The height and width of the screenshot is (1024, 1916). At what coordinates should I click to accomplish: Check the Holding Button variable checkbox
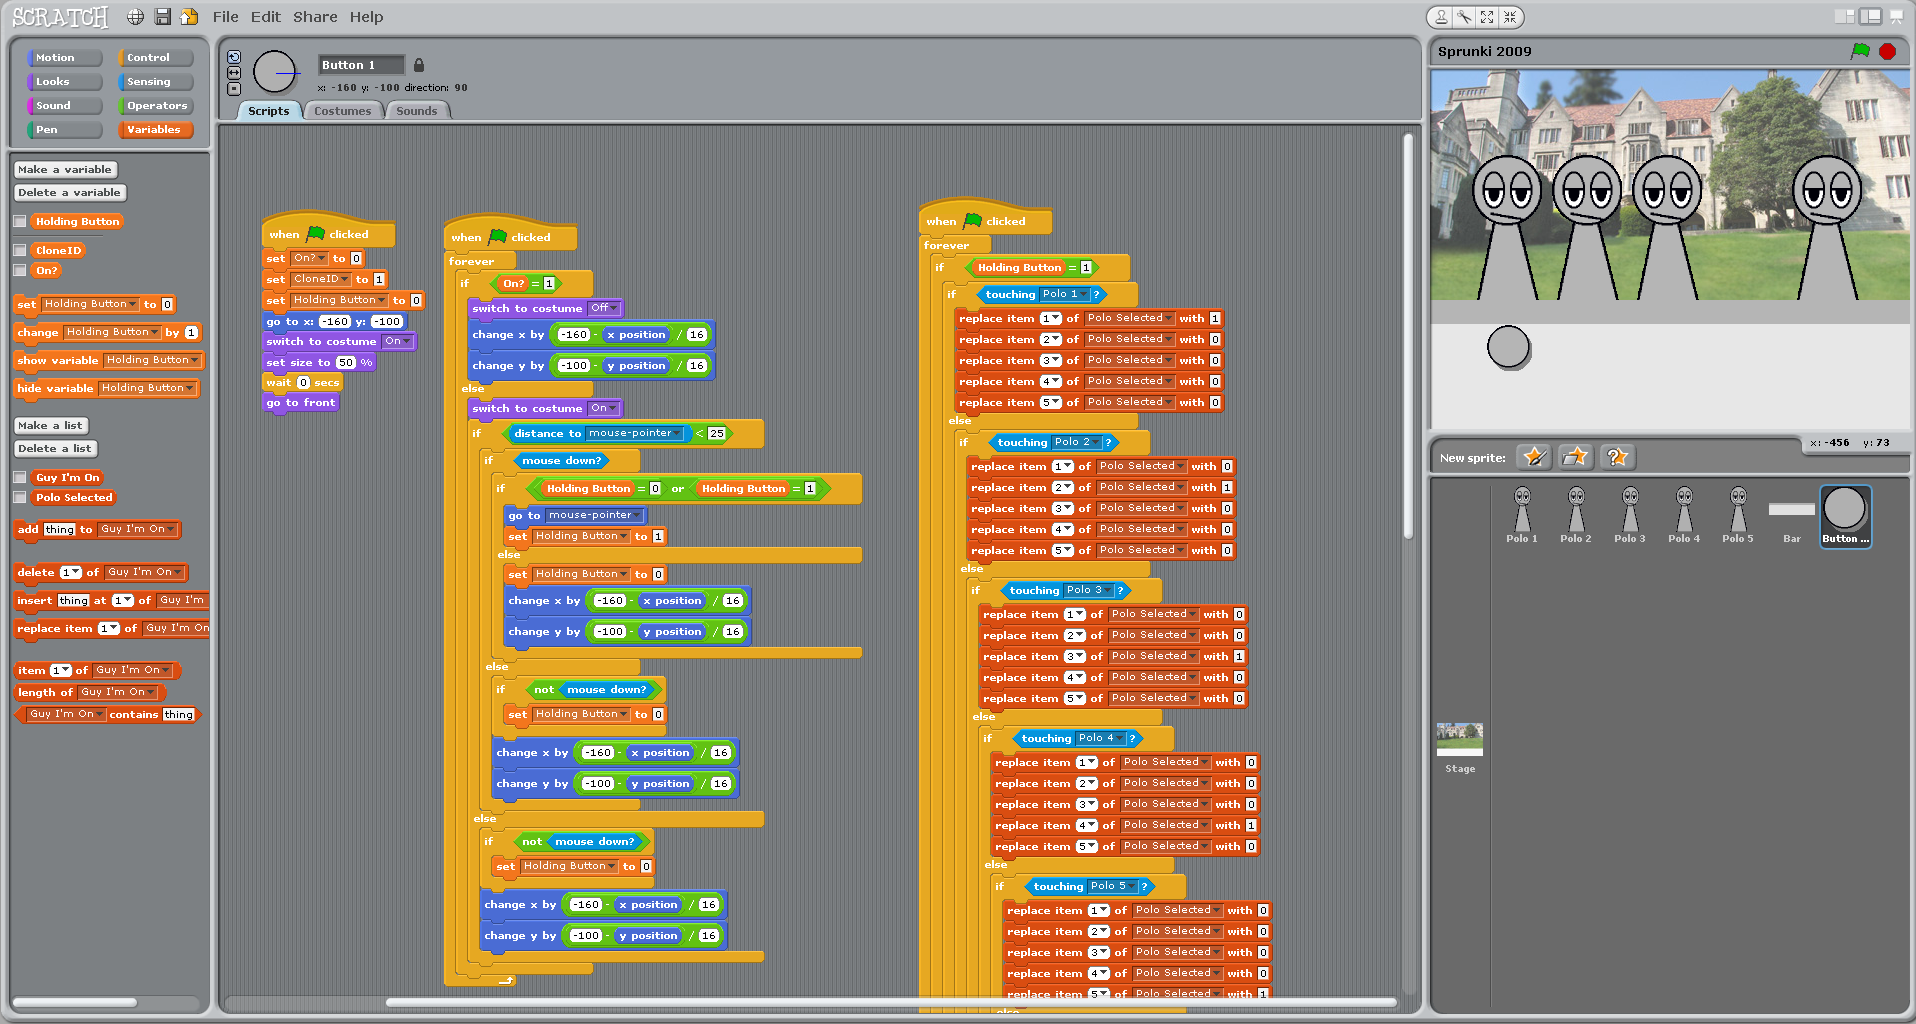pos(20,222)
